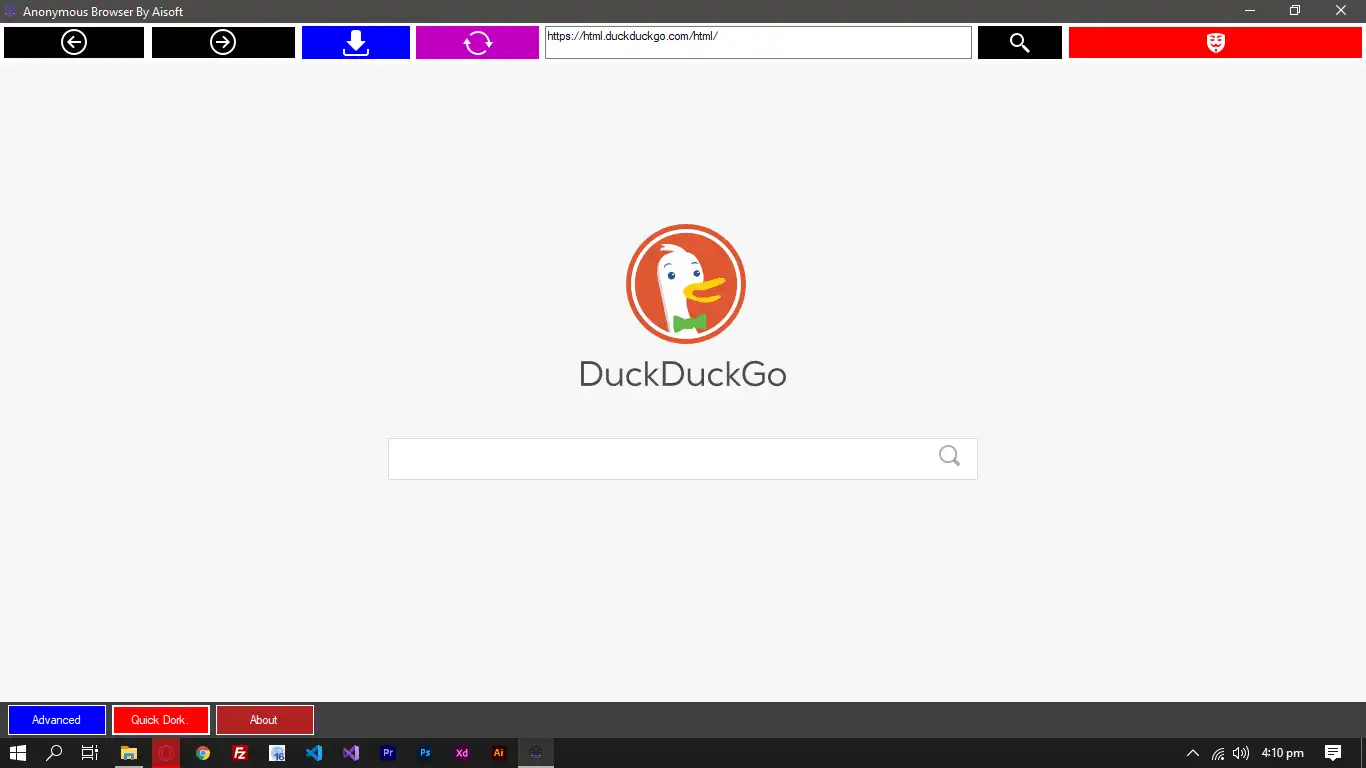This screenshot has width=1366, height=768.
Task: Reload the page with the purple refresh button
Action: [x=477, y=42]
